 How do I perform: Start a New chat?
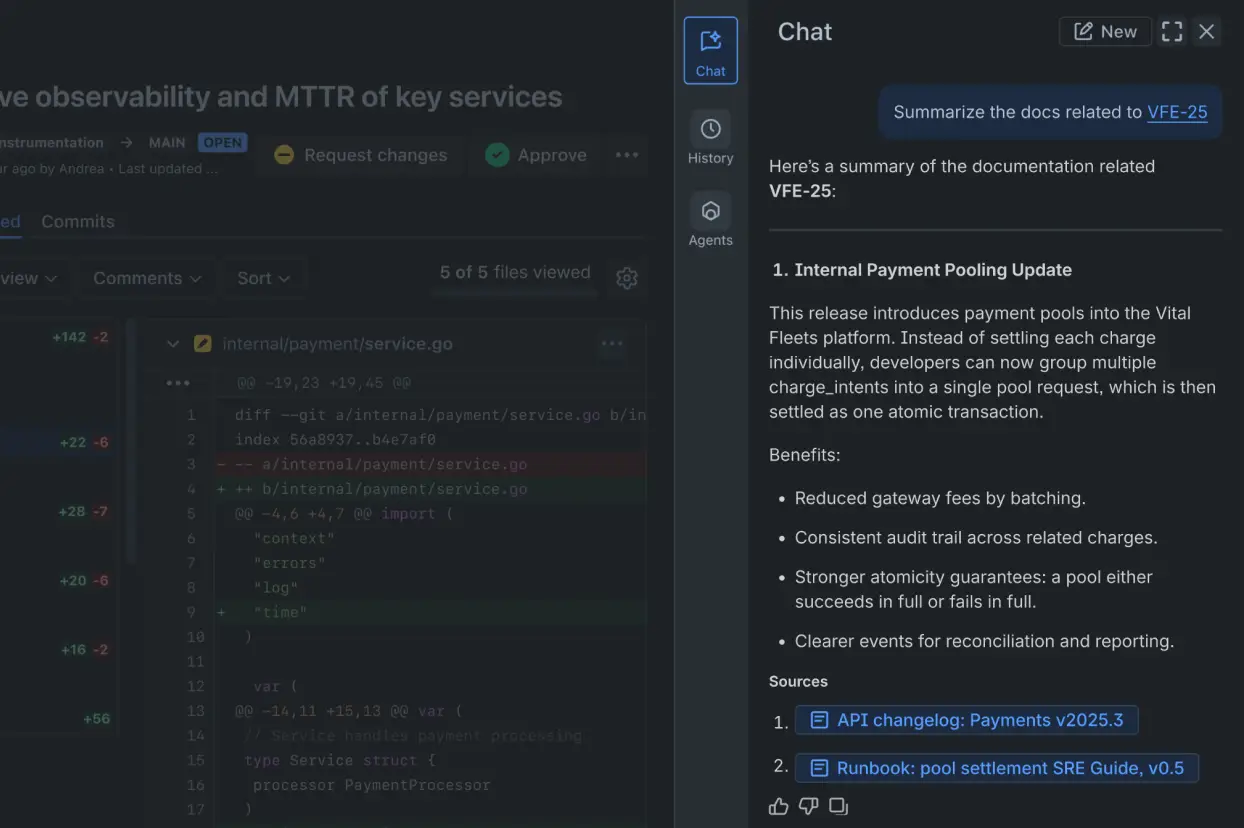[x=1105, y=32]
